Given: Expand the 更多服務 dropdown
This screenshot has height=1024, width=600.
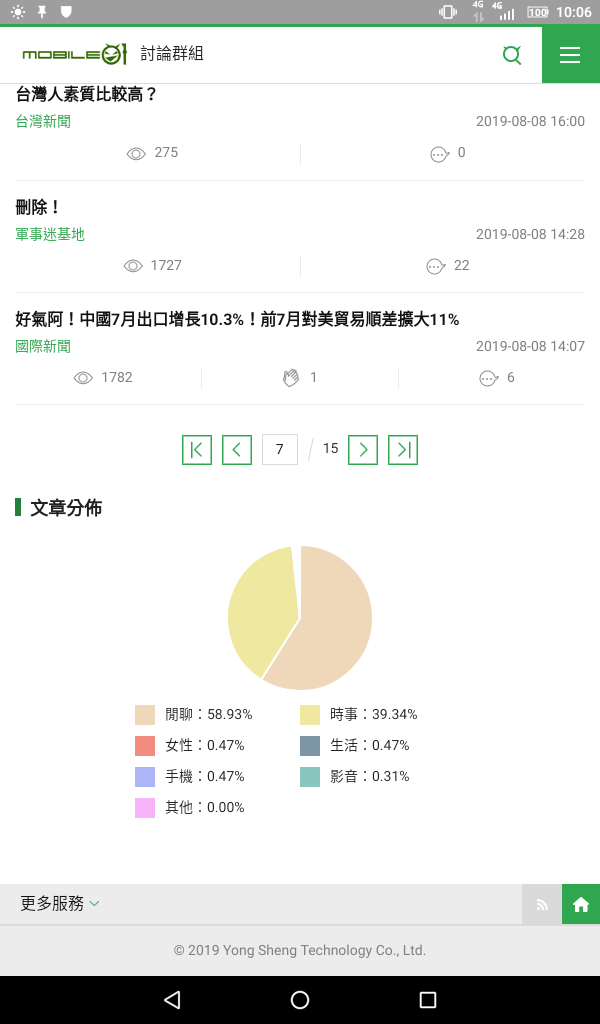Looking at the screenshot, I should point(59,904).
